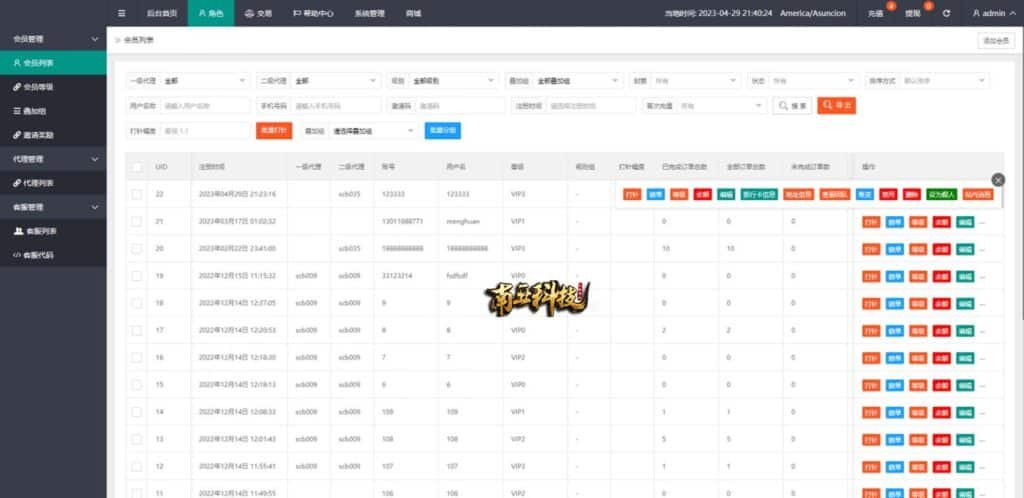Open the 一级代理 dropdown filter
This screenshot has width=1024, height=498.
click(x=205, y=80)
